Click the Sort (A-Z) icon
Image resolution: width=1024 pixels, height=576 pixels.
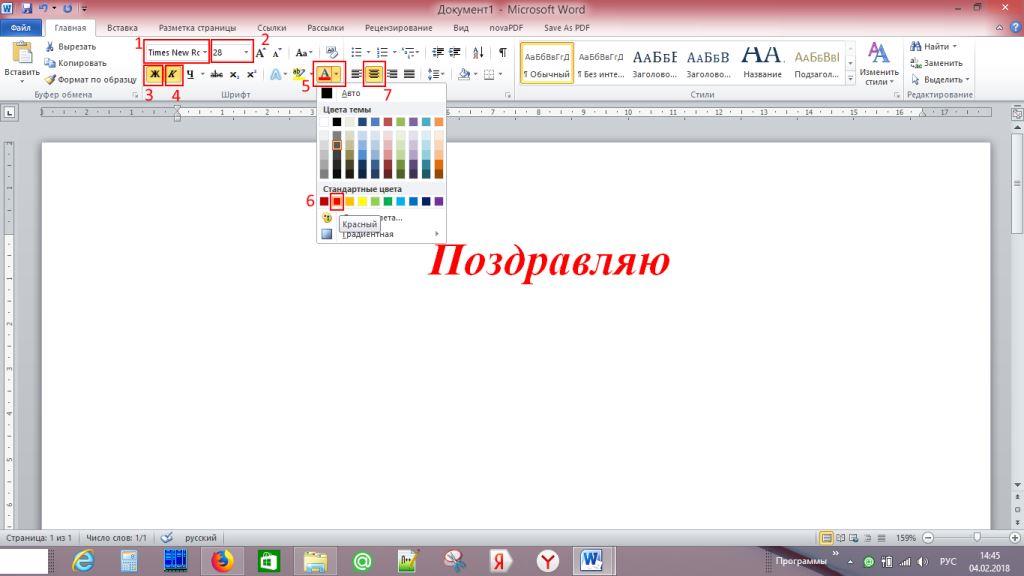[479, 52]
